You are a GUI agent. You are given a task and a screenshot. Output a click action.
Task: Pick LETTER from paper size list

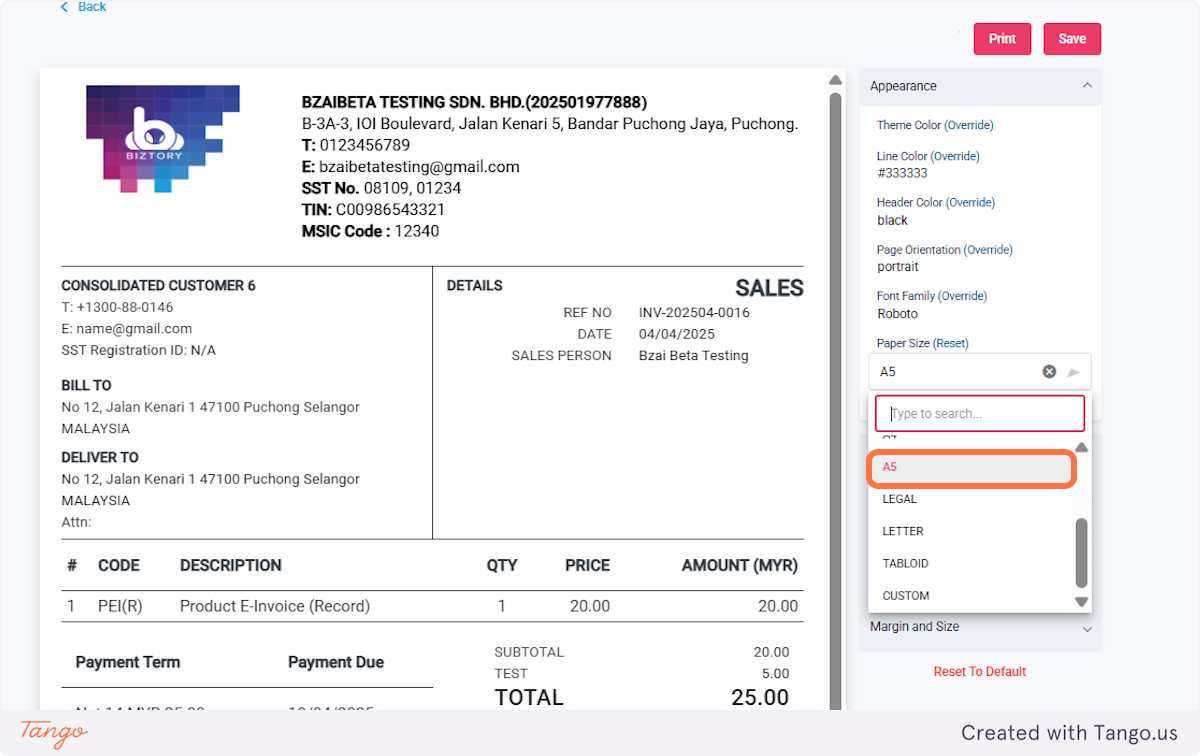903,531
